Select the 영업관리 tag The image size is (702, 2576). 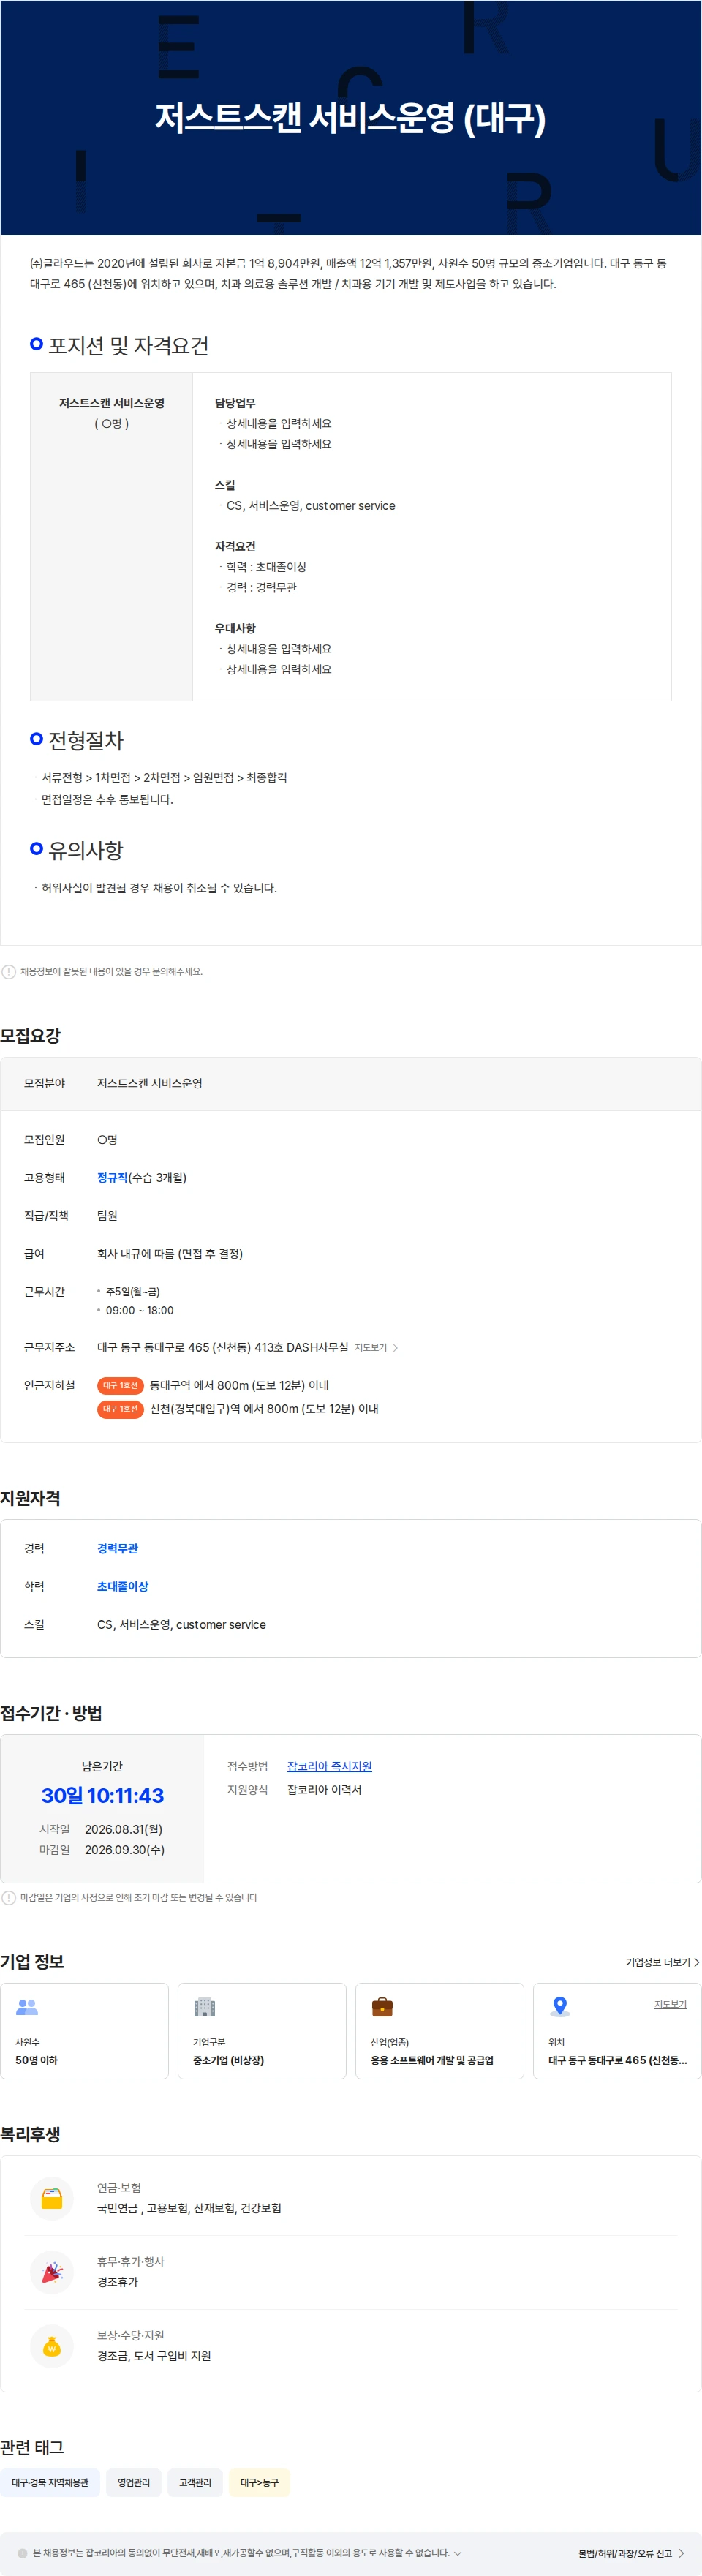133,2482
